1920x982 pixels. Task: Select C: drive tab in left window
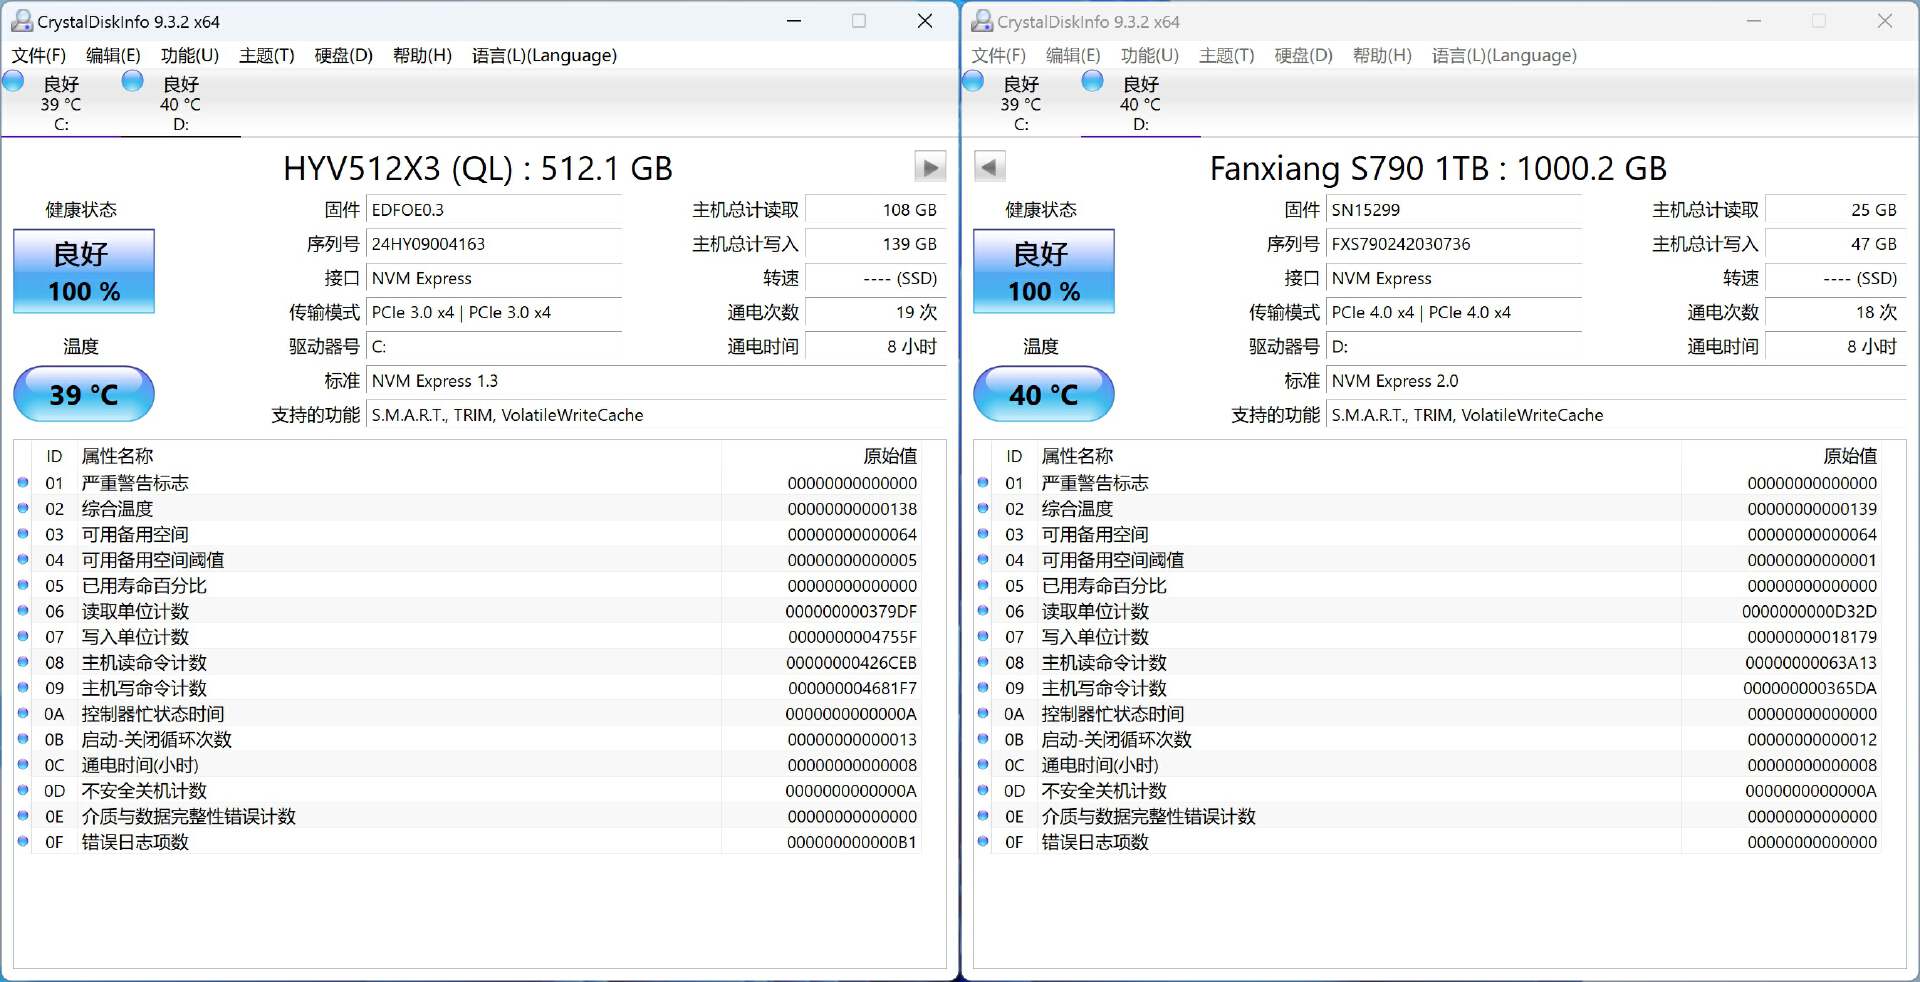pyautogui.click(x=61, y=103)
